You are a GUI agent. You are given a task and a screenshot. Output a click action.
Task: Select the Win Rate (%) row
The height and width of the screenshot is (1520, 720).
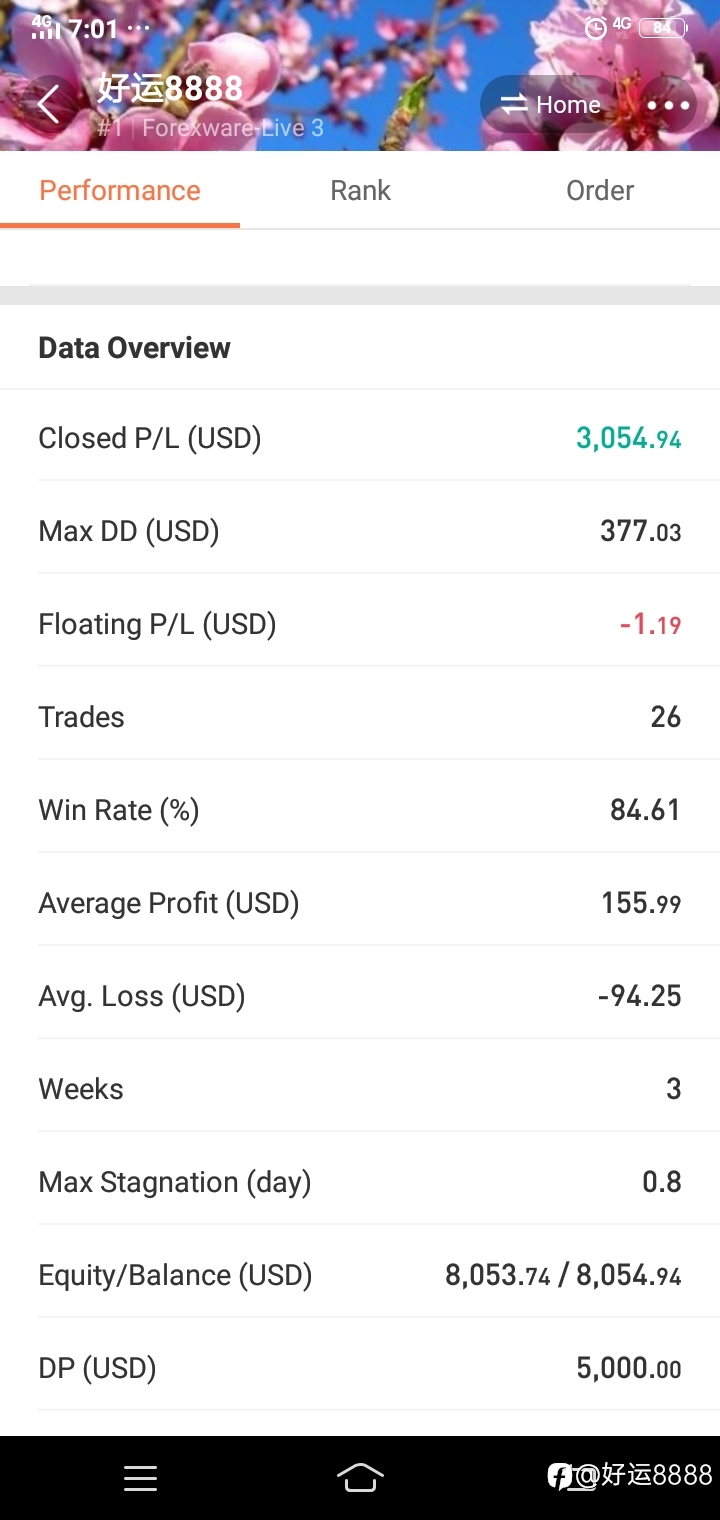click(360, 810)
